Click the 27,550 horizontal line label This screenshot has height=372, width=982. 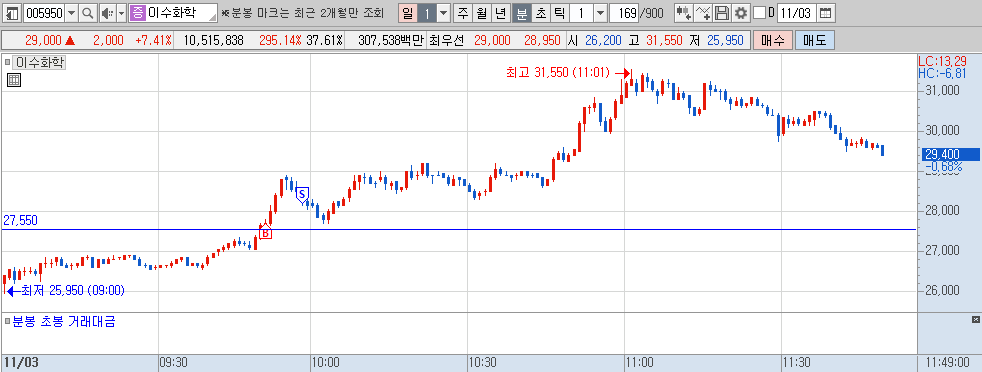(x=20, y=220)
